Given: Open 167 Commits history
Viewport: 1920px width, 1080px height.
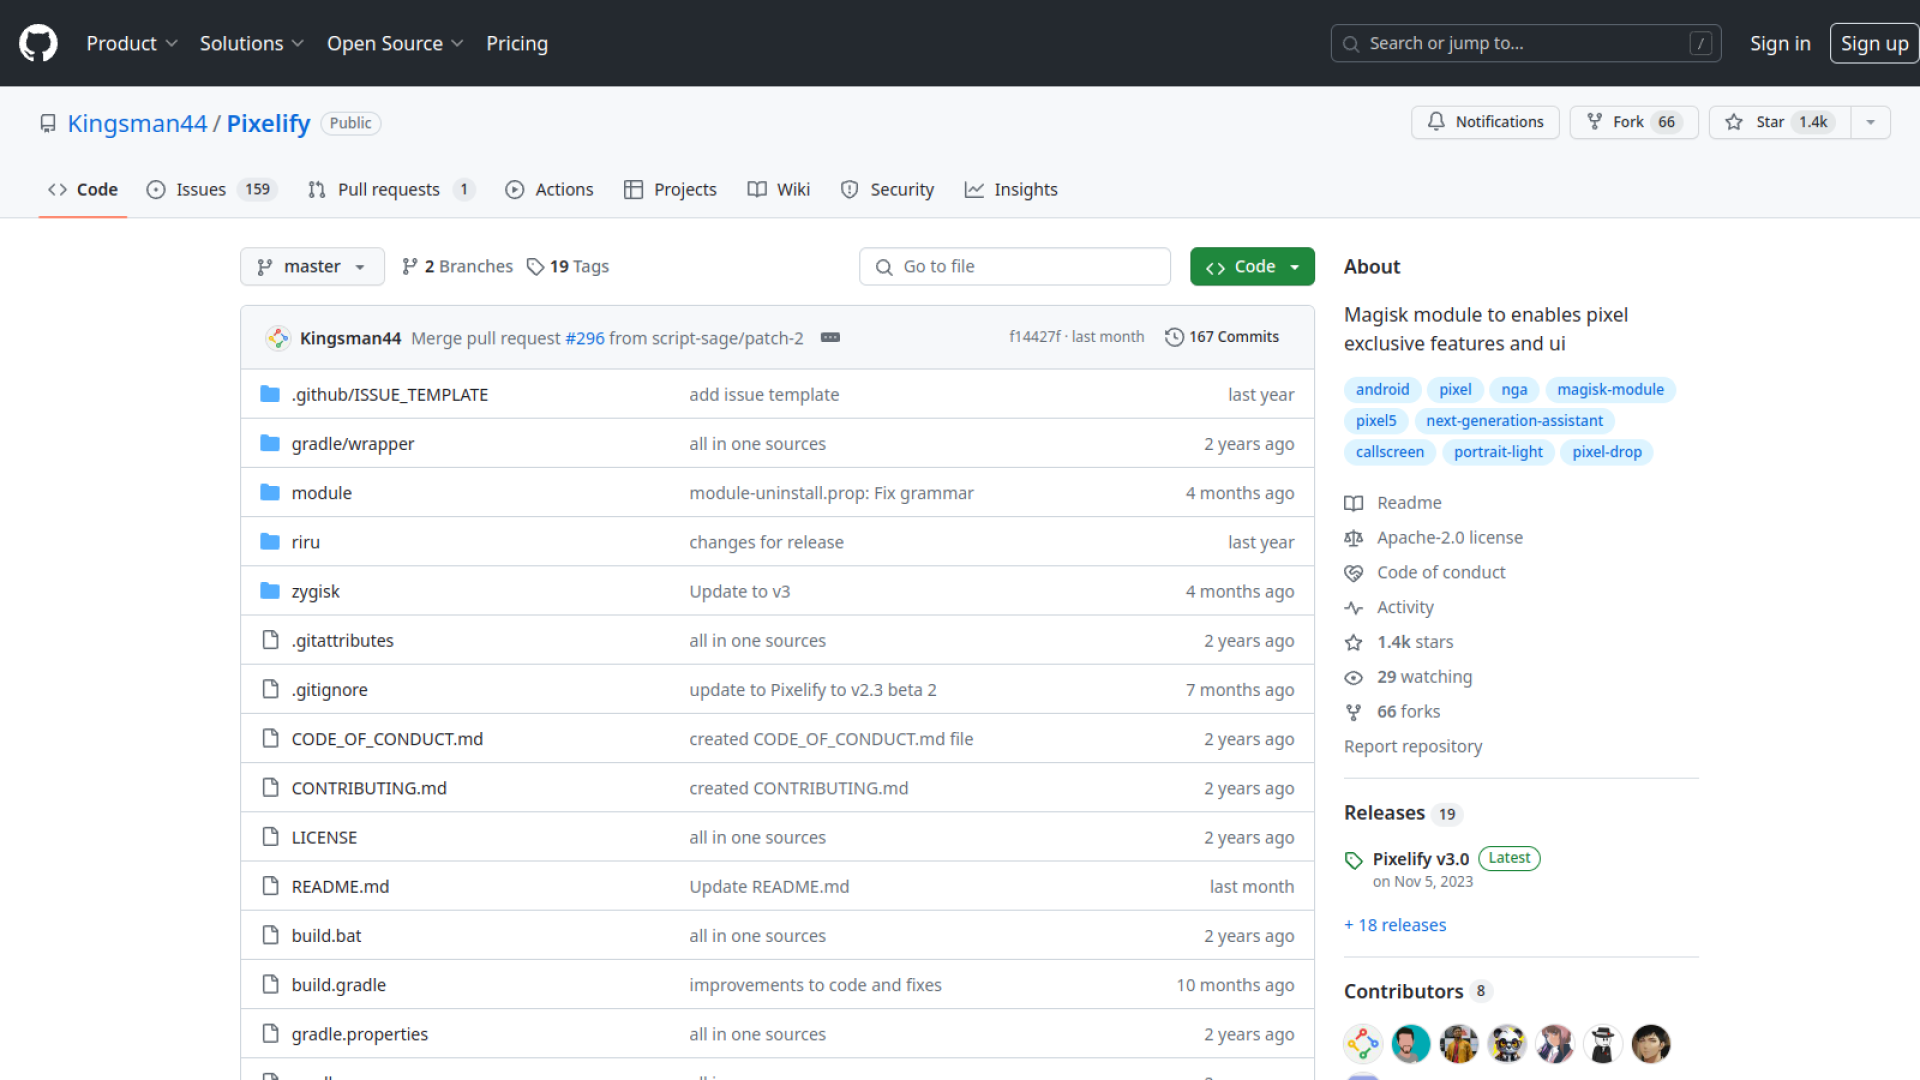Looking at the screenshot, I should click(1222, 337).
